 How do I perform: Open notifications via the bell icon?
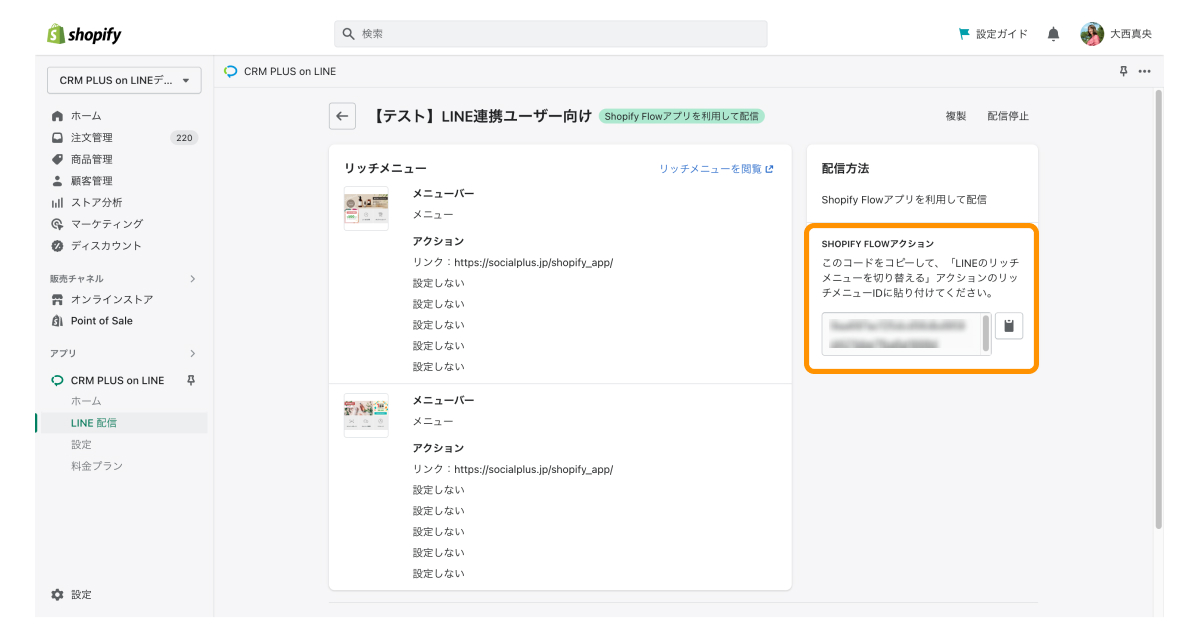point(1052,33)
